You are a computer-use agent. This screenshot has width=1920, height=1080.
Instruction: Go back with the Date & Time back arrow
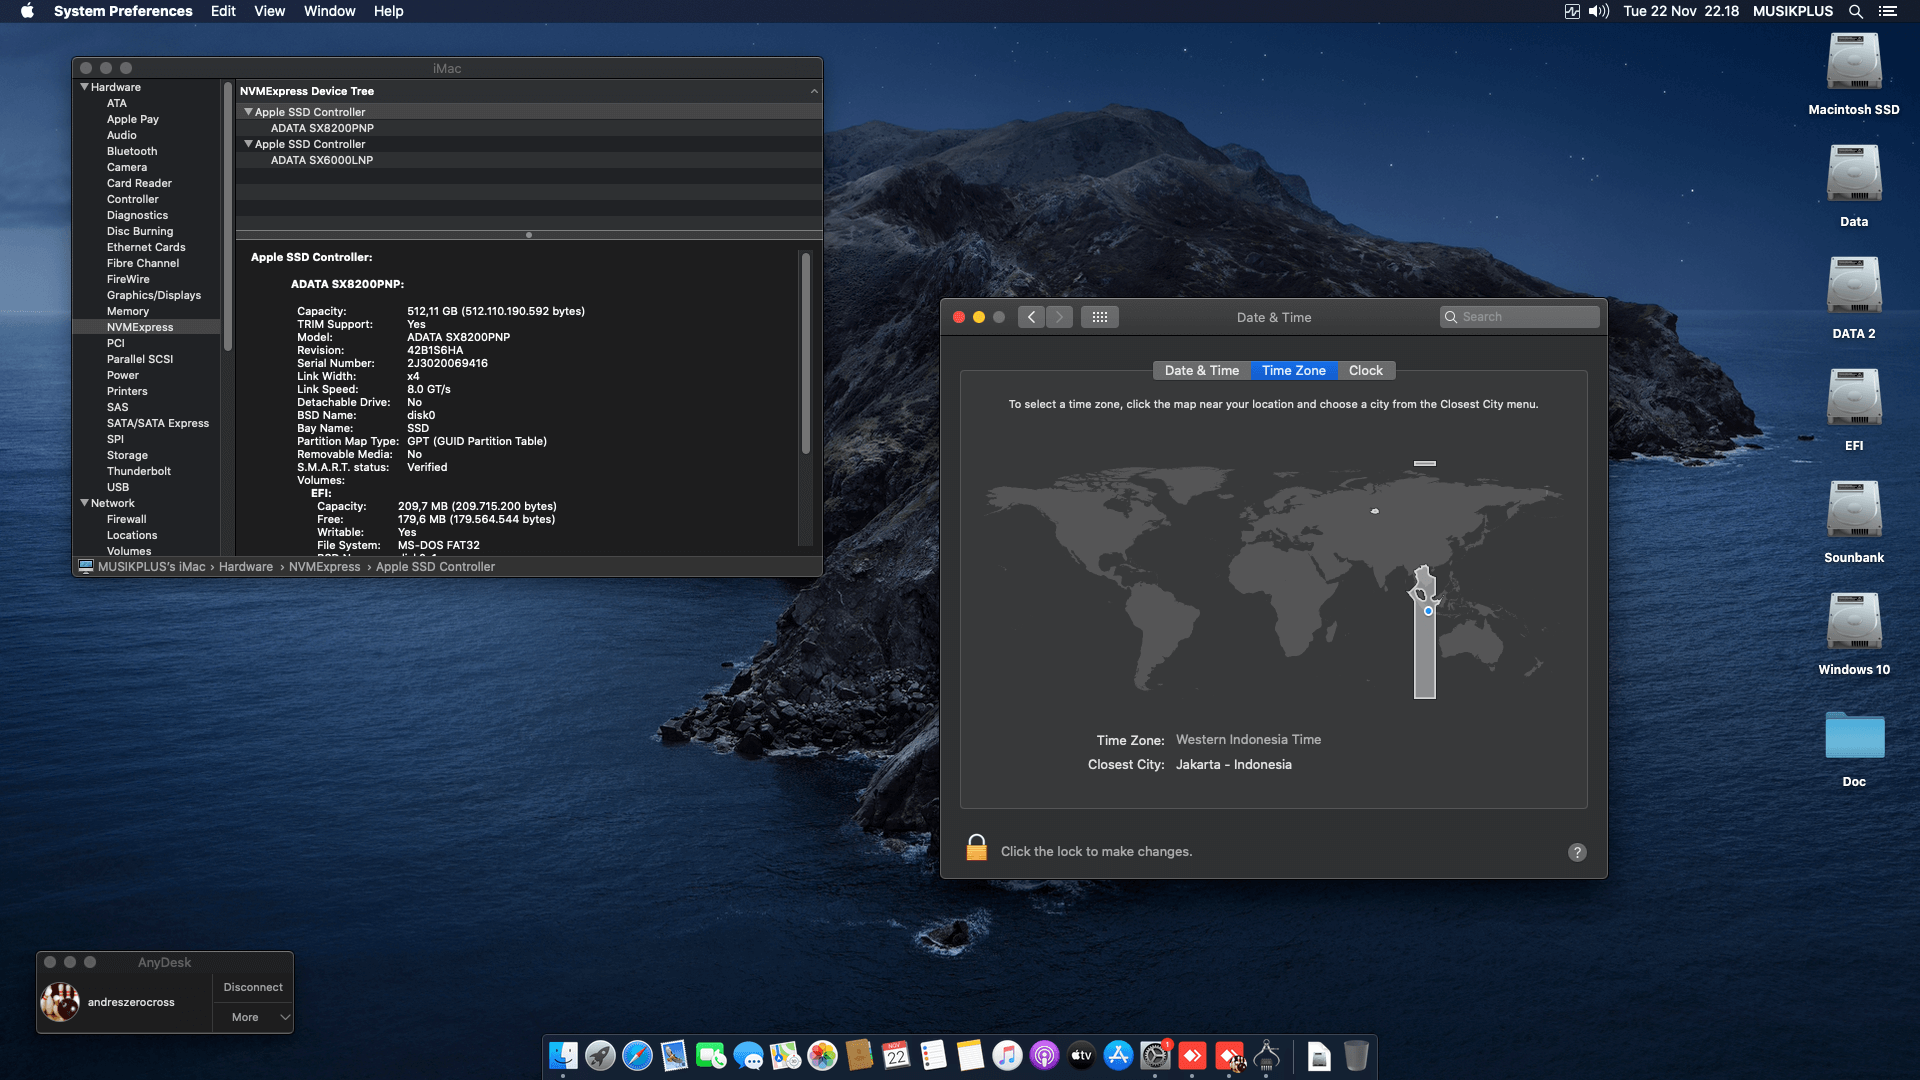(1031, 317)
